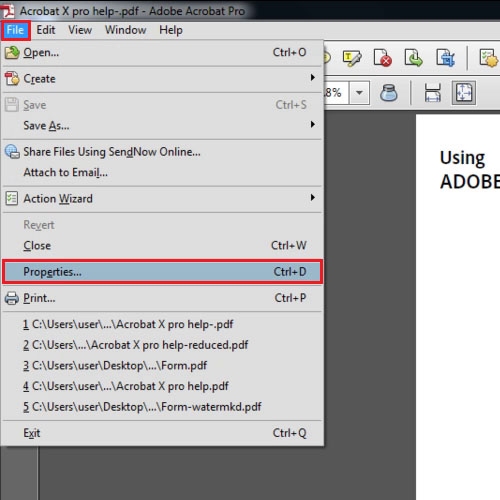Expand the Action Wizard submenu arrow
This screenshot has width=500, height=500.
point(312,198)
